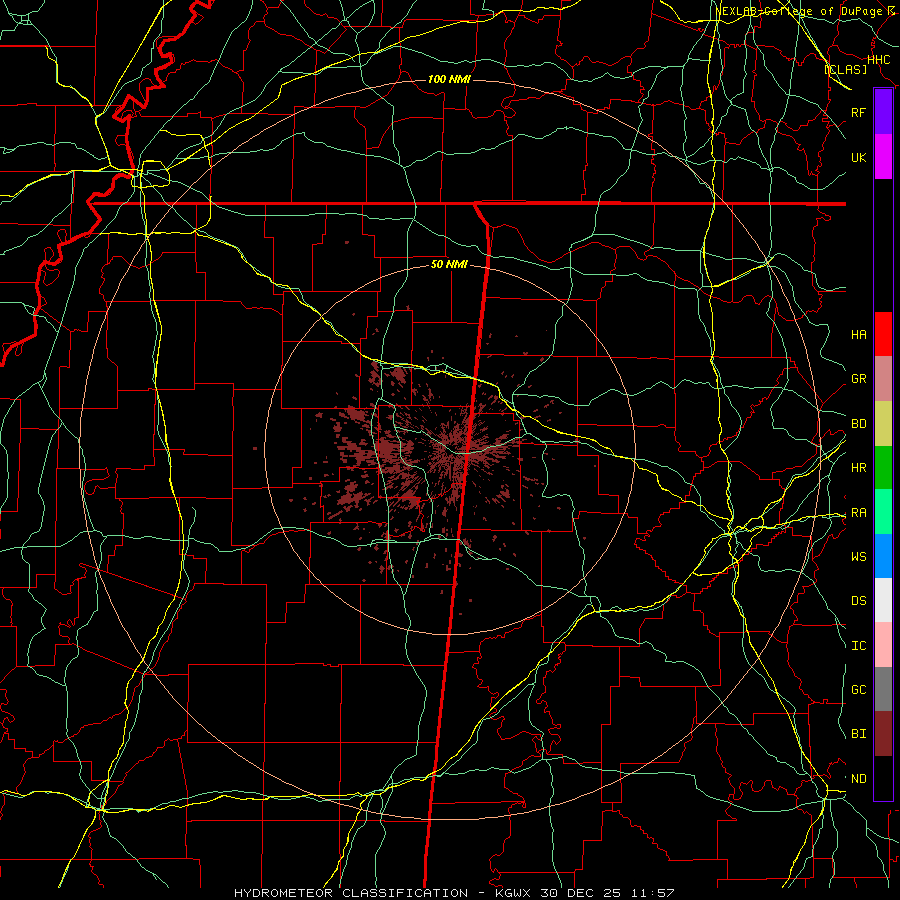Click the GC legend label
This screenshot has width=900, height=900.
pyautogui.click(x=858, y=690)
